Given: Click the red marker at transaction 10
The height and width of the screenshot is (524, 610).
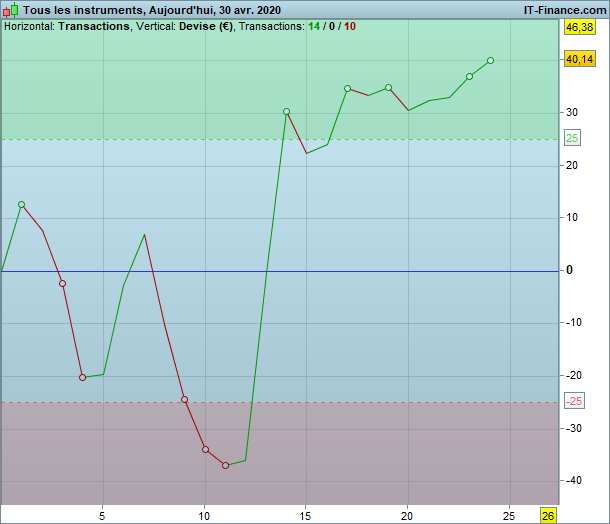Looking at the screenshot, I should 205,450.
